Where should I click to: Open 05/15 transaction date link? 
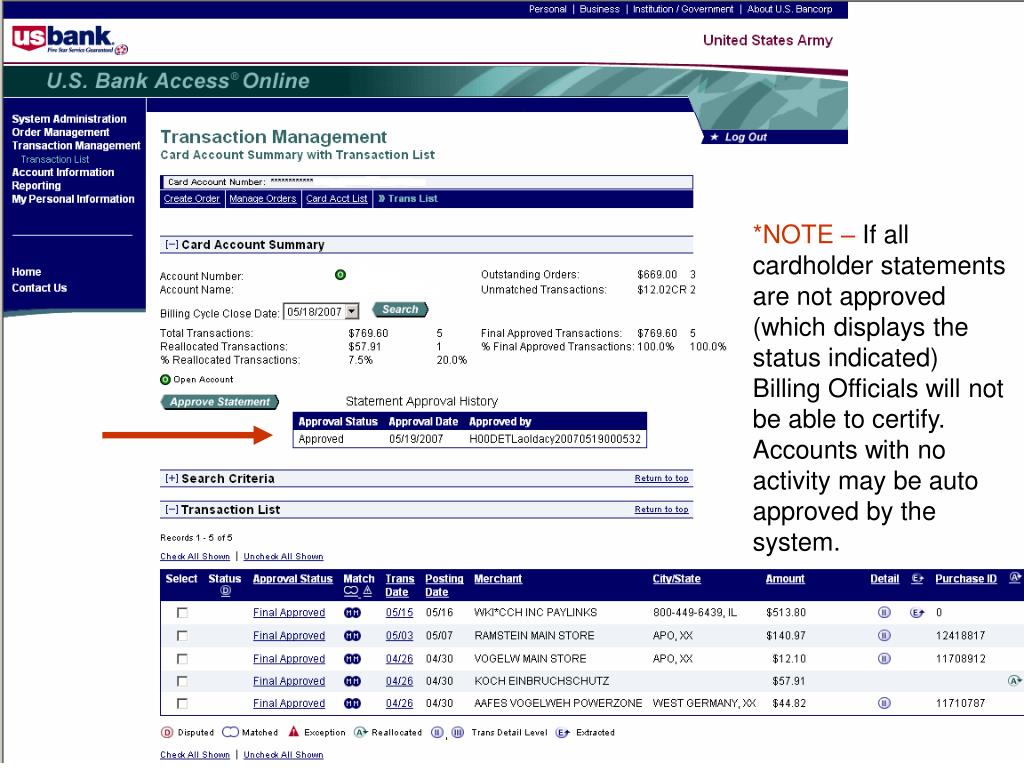click(400, 613)
